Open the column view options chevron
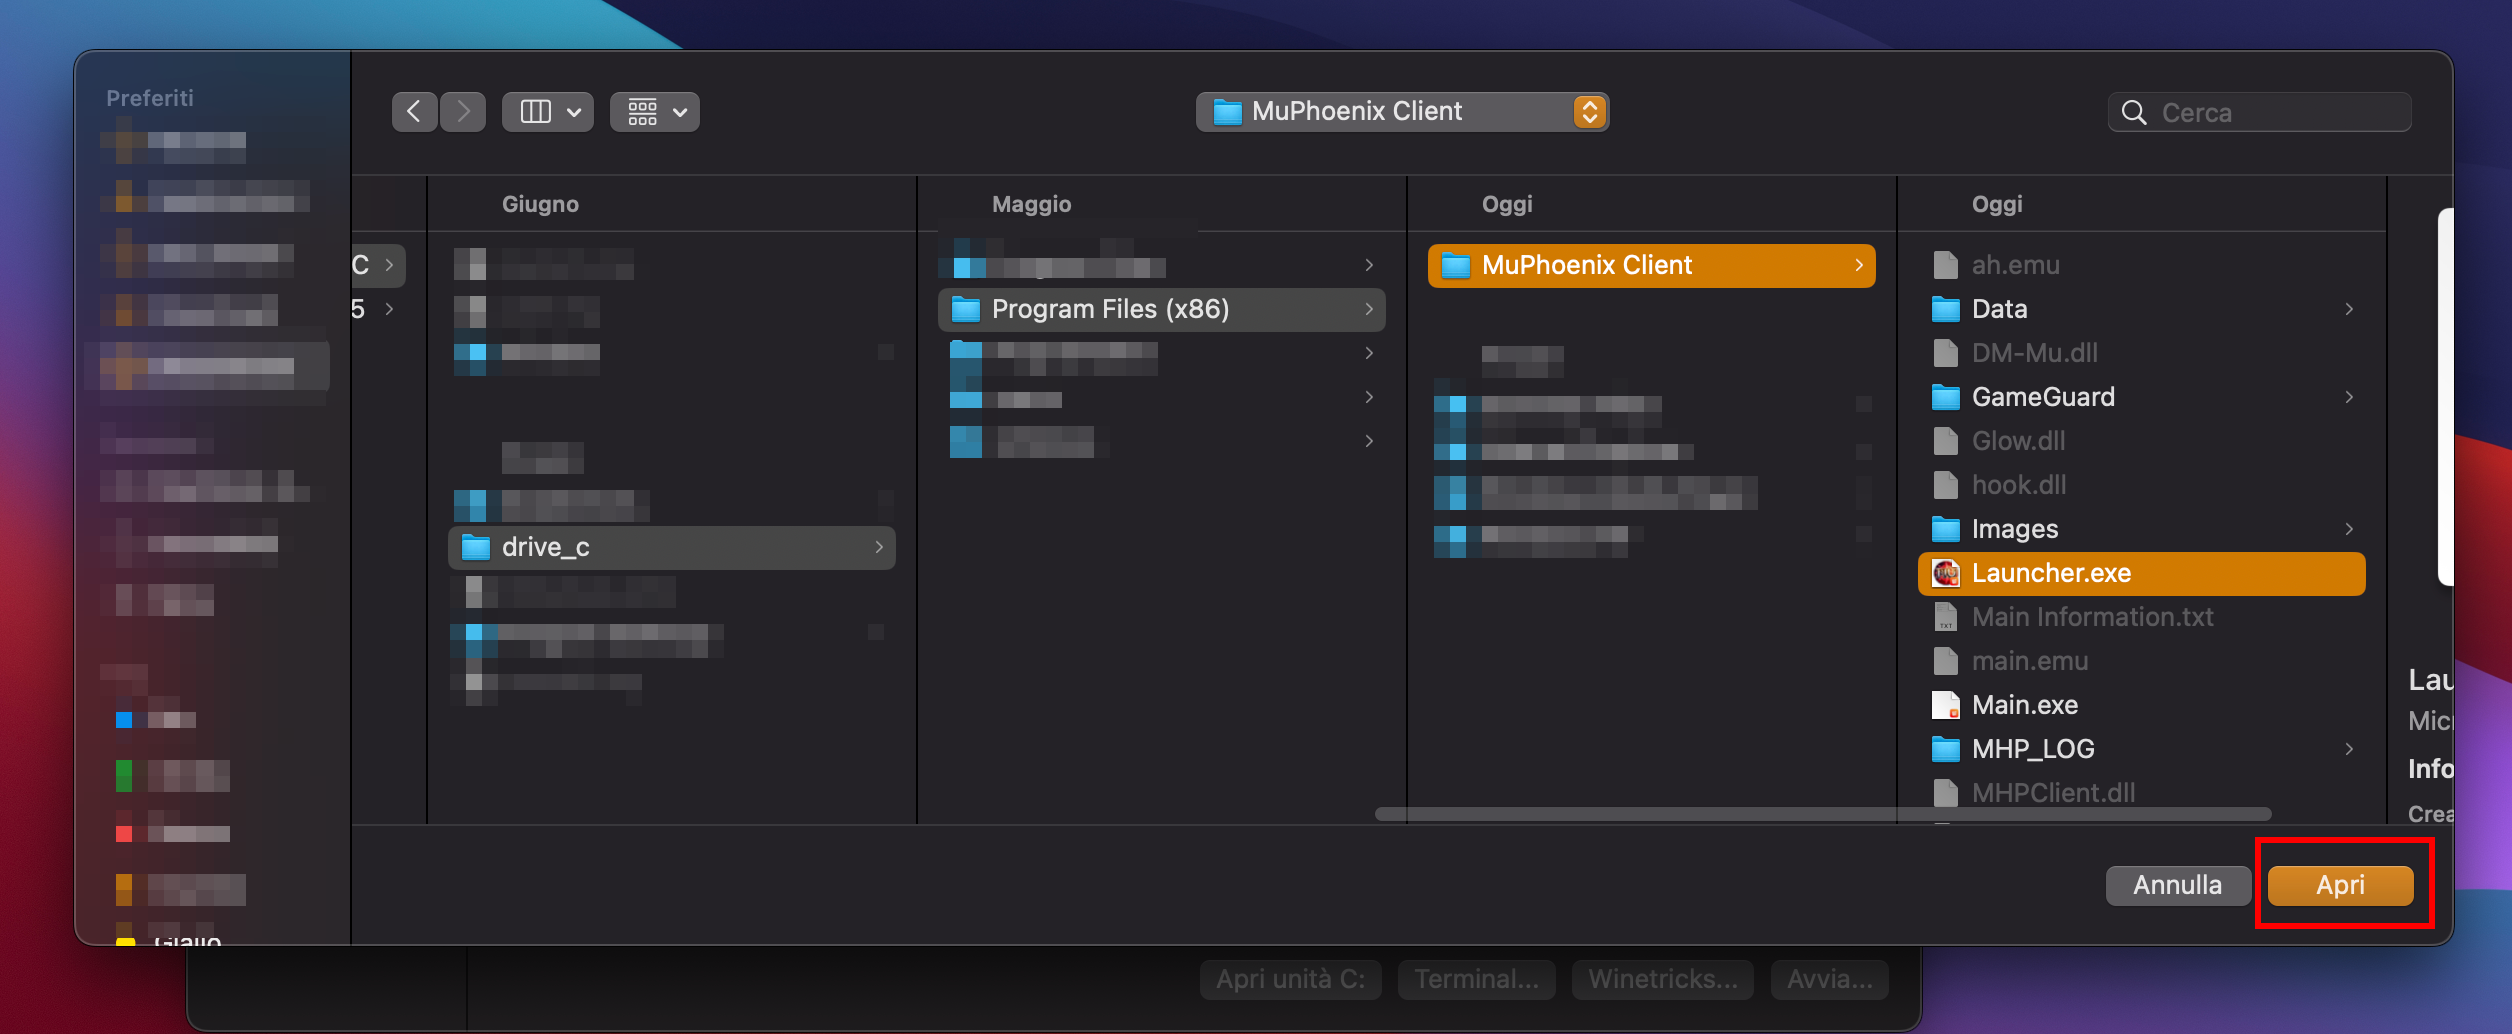The image size is (2512, 1034). (574, 113)
